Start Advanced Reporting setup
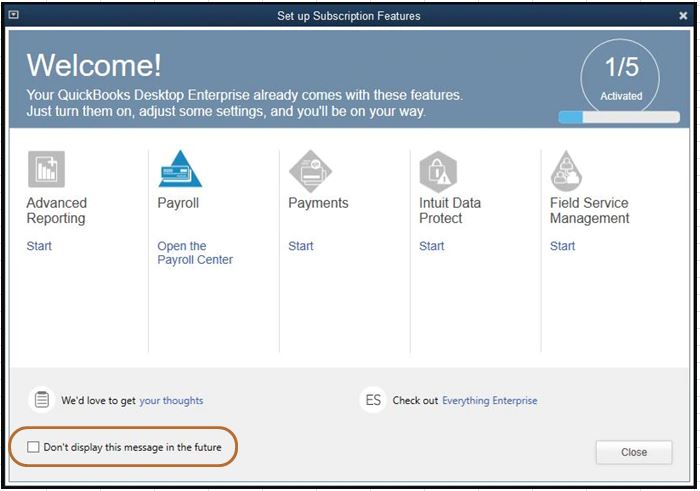 pos(39,246)
